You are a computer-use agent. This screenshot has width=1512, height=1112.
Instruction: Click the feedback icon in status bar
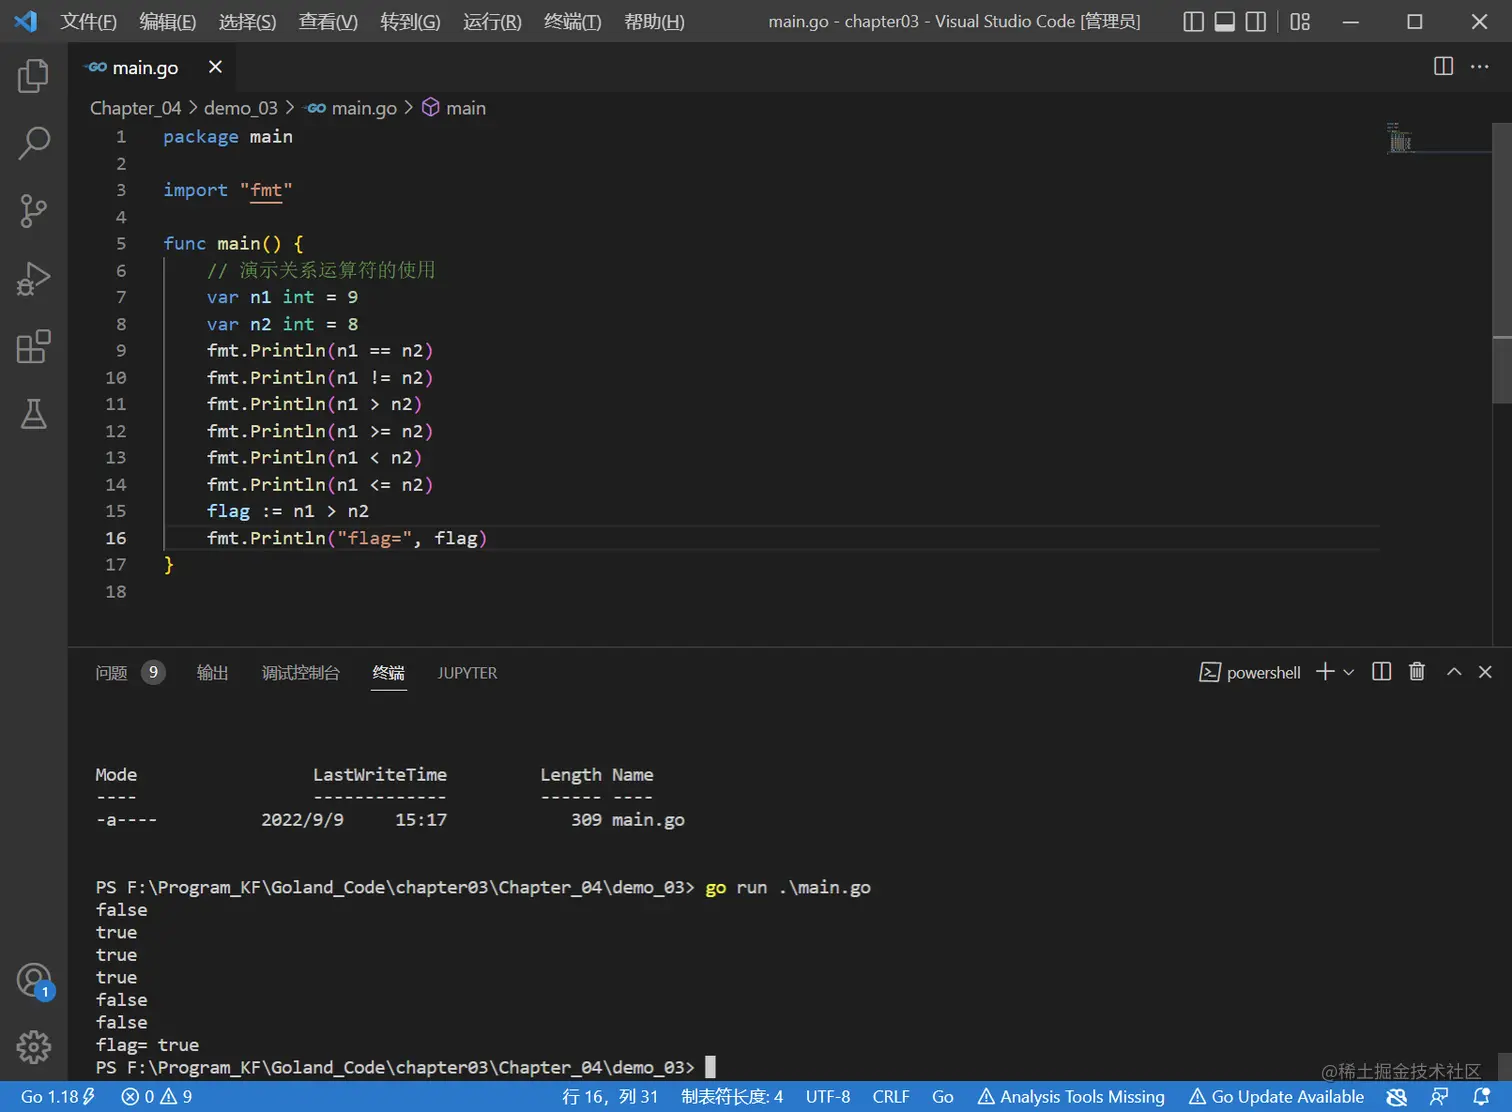point(1439,1097)
